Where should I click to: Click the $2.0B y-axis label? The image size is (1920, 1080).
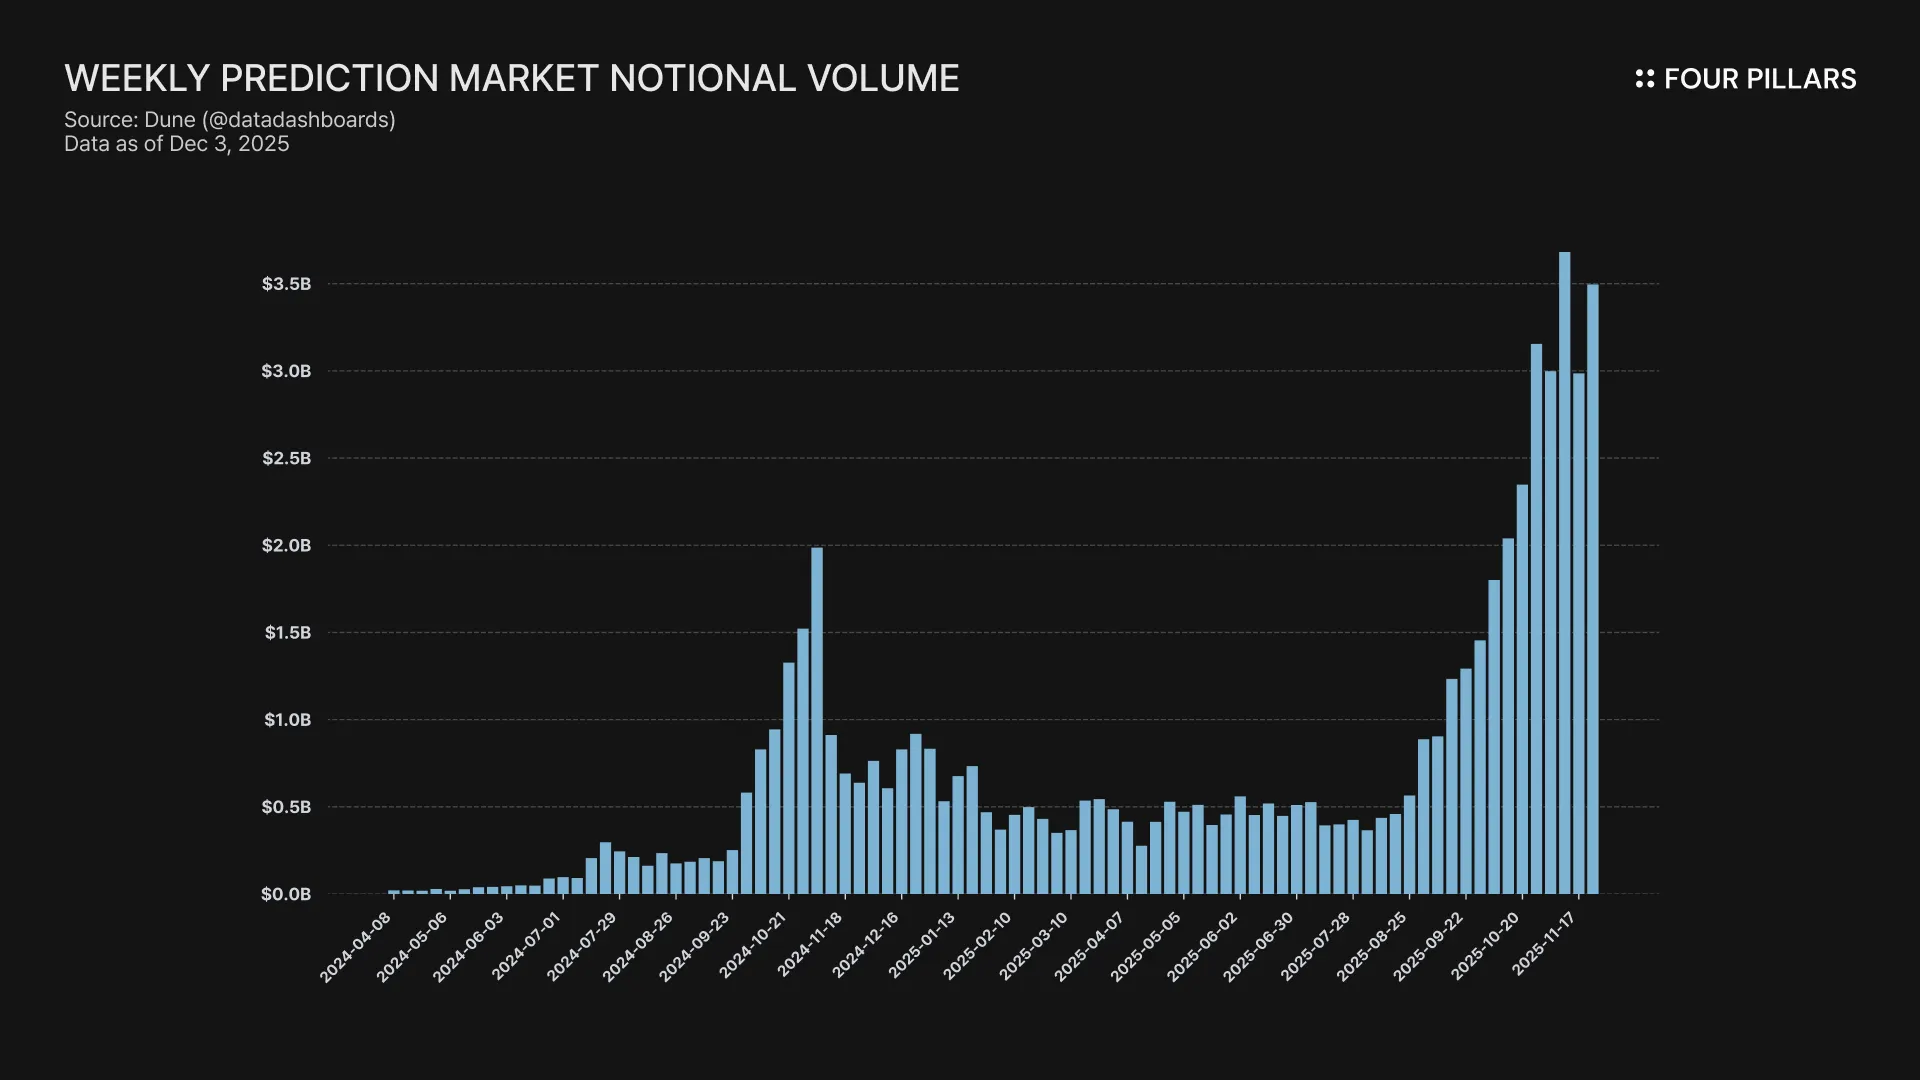pos(286,546)
